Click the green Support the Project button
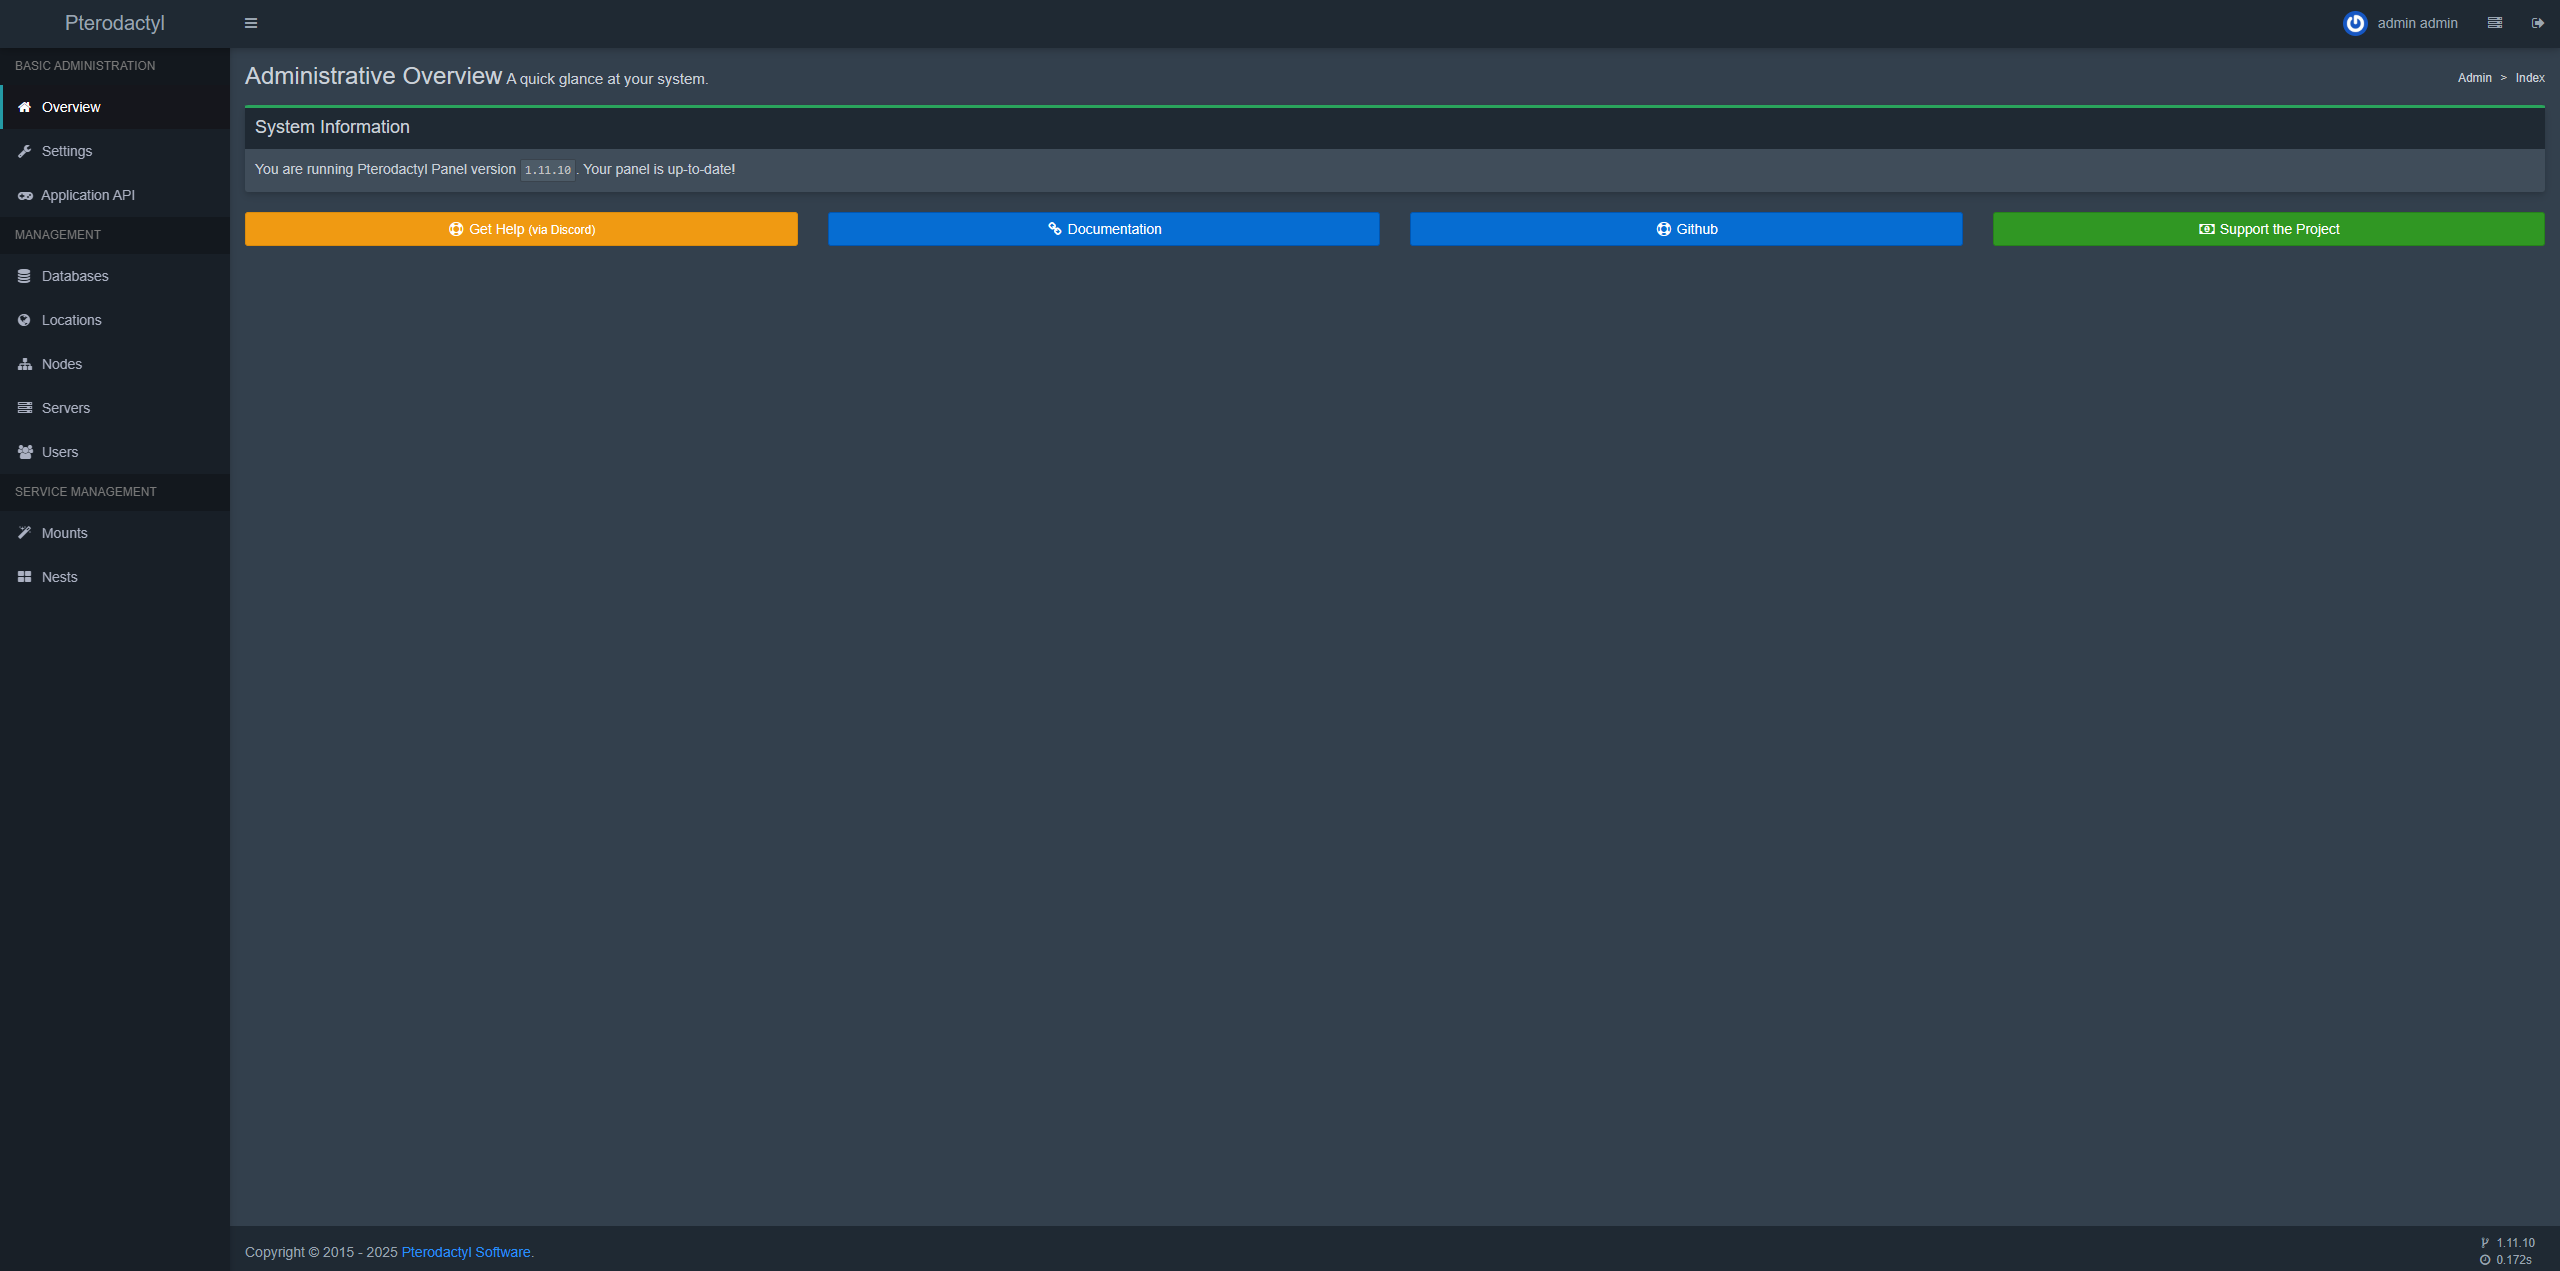2560x1271 pixels. click(x=2268, y=229)
